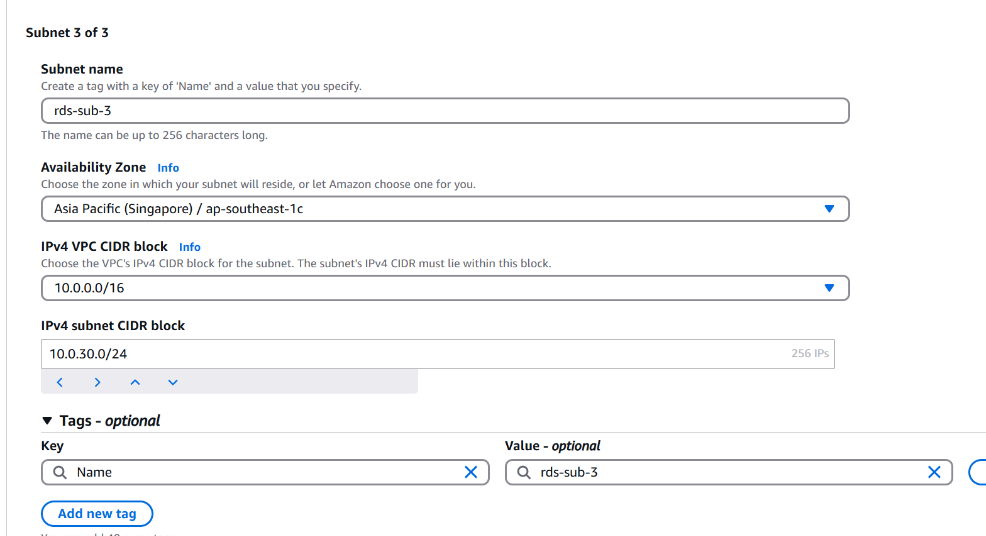Click the next CIDR right arrow
This screenshot has width=986, height=536.
97,382
